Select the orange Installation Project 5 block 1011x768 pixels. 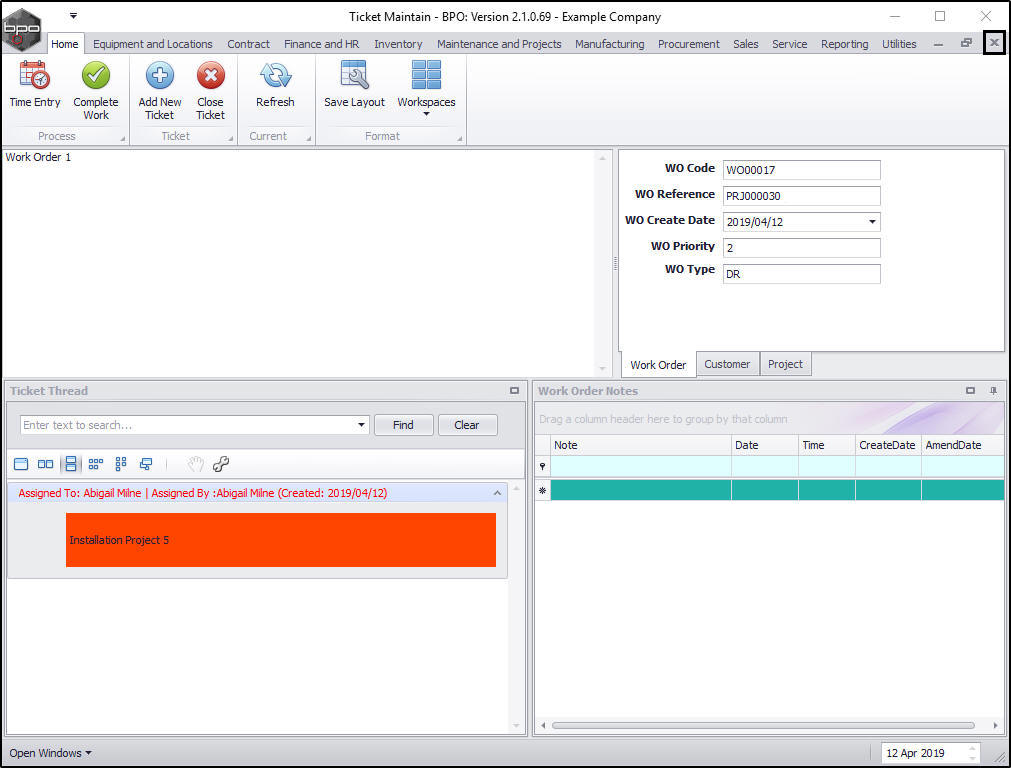click(x=280, y=540)
